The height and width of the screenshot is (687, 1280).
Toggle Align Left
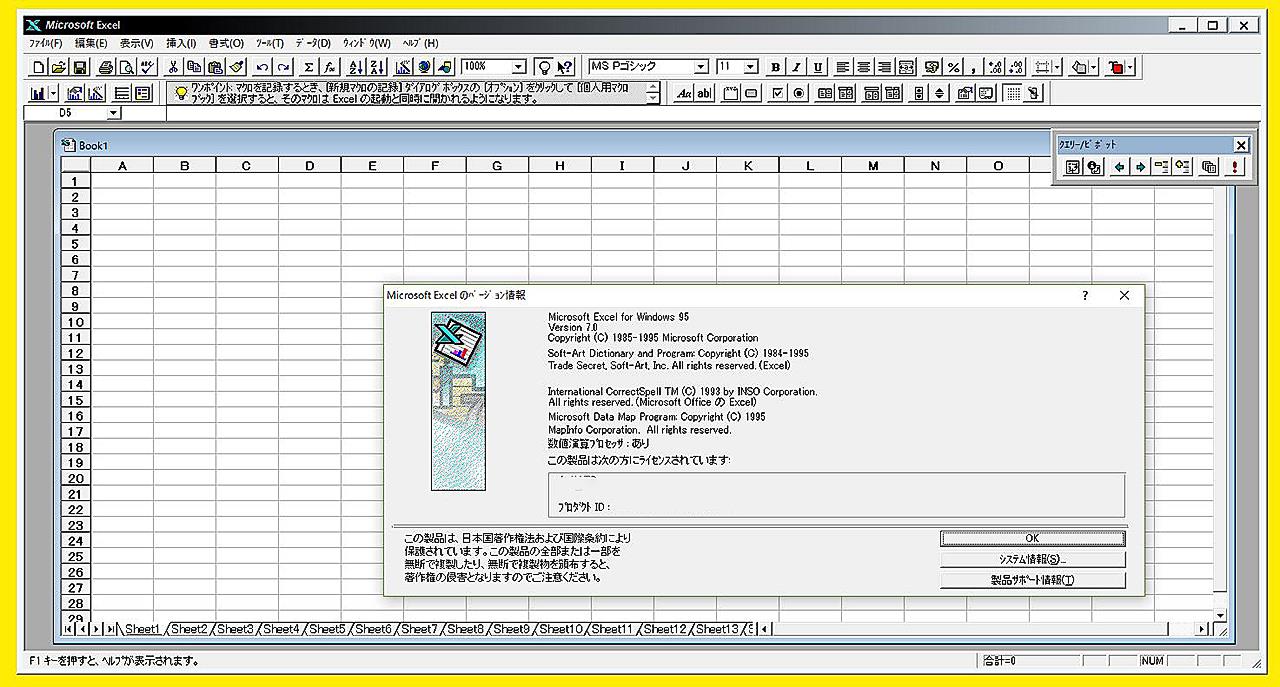tap(843, 67)
